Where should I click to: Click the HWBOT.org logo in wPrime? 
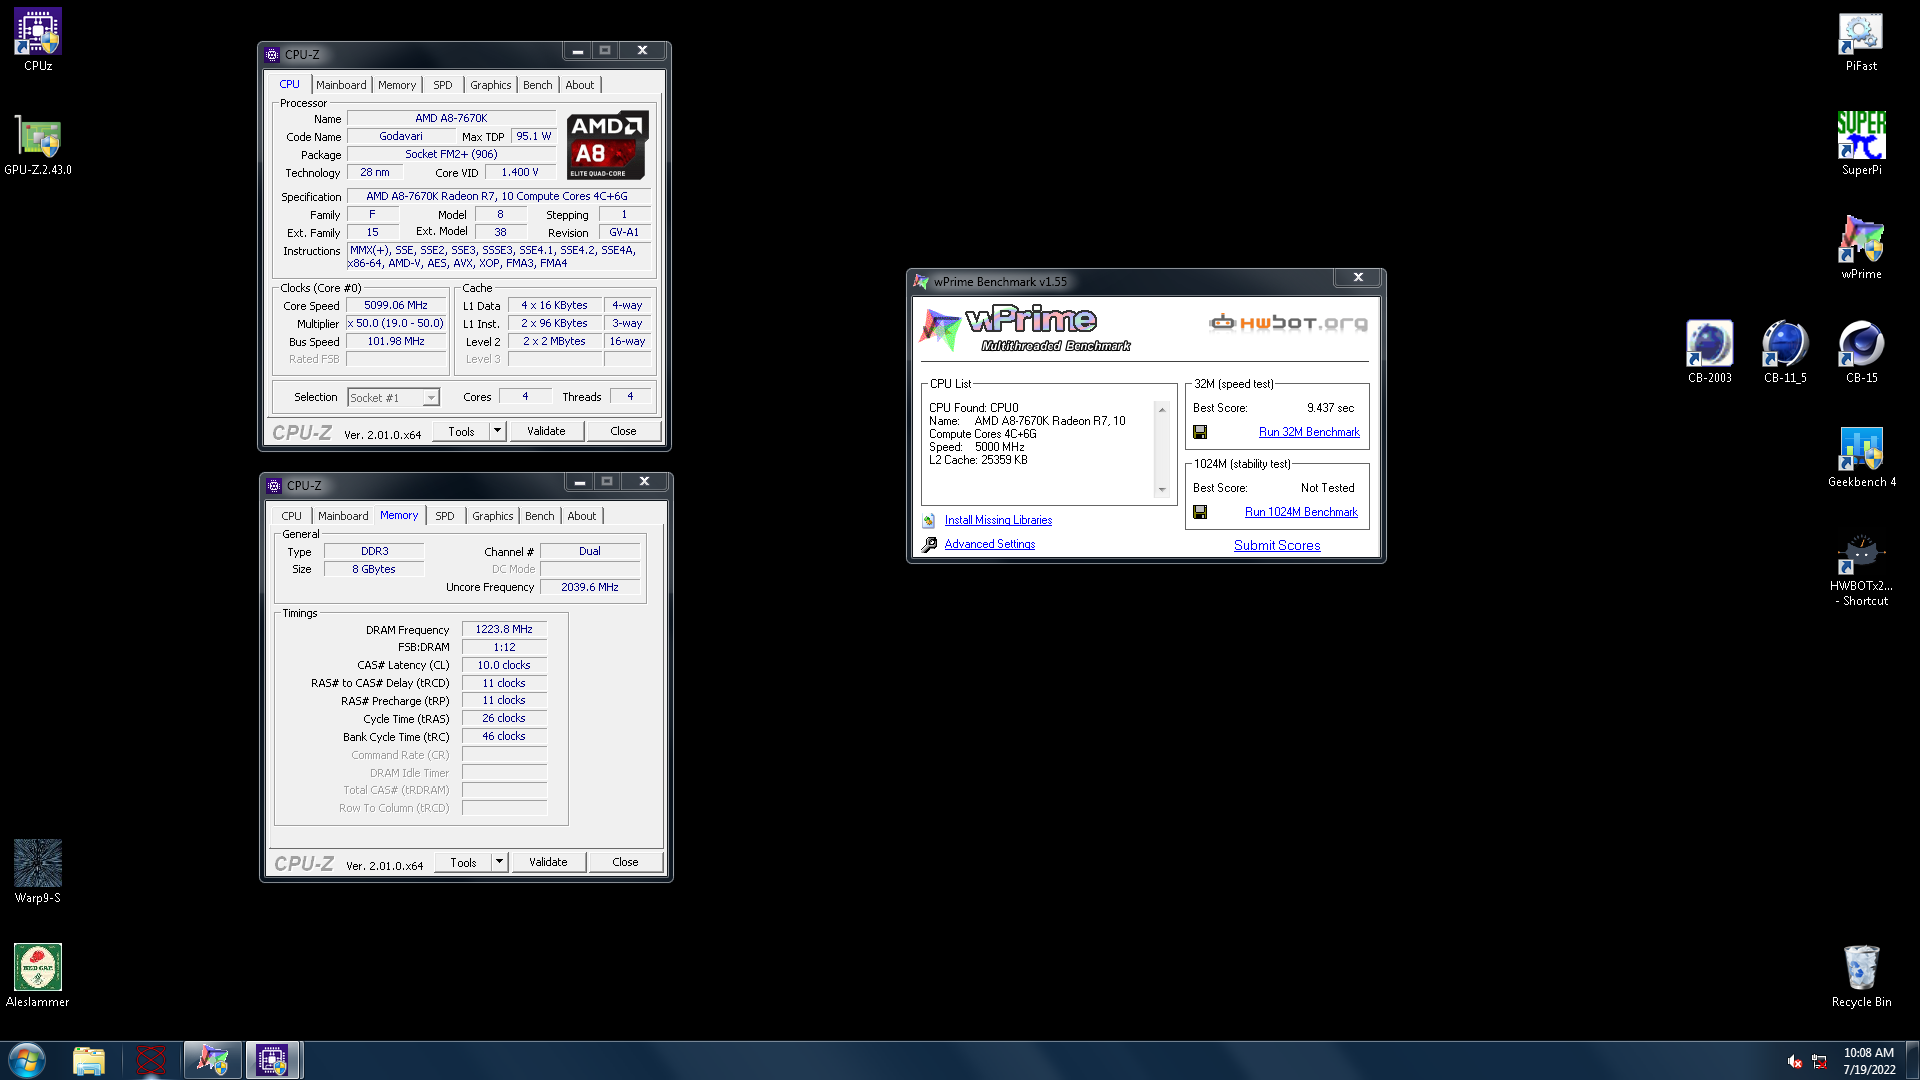tap(1288, 322)
